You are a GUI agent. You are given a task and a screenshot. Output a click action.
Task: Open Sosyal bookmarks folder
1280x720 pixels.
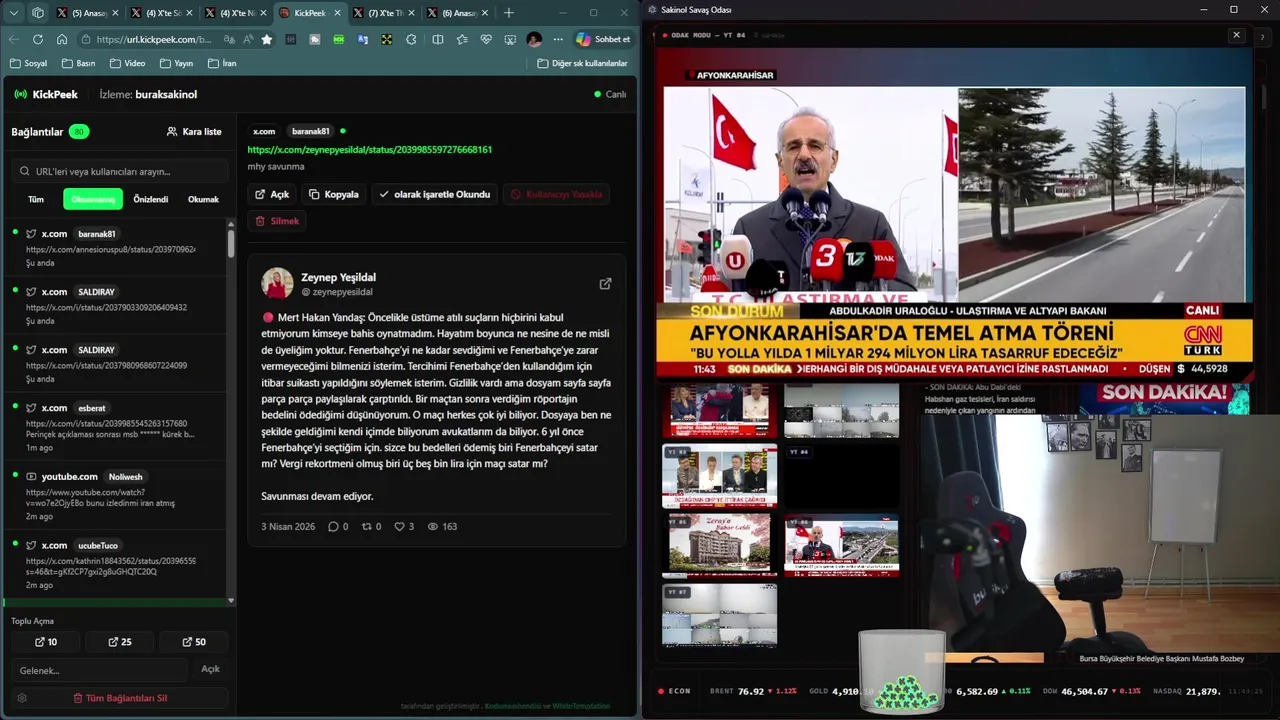pyautogui.click(x=28, y=63)
